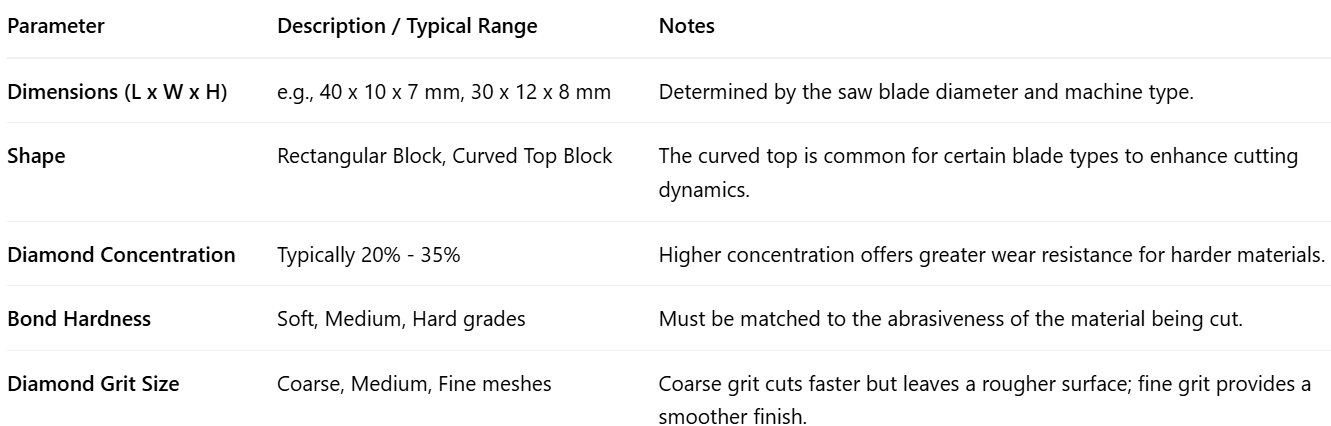The width and height of the screenshot is (1331, 426).
Task: Select the Typically 20% - 35% cell
Action: (368, 254)
